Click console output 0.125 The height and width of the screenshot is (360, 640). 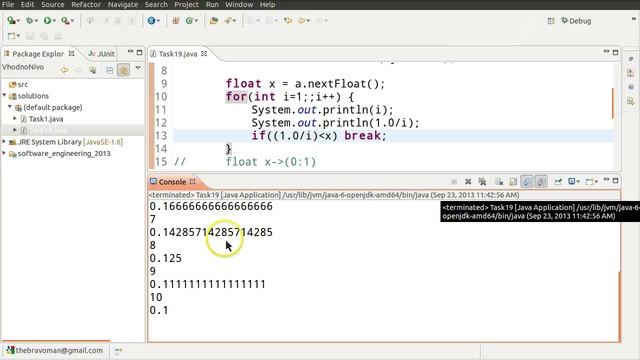[x=165, y=258]
